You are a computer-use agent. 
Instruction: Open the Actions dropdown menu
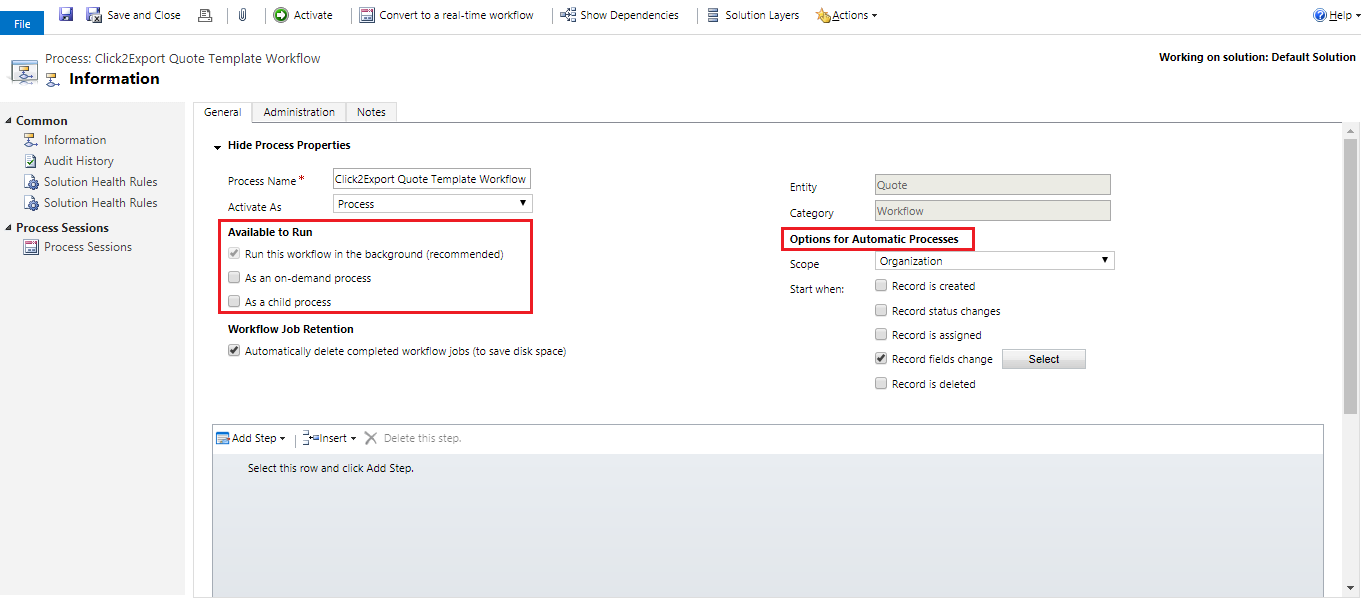coord(846,15)
